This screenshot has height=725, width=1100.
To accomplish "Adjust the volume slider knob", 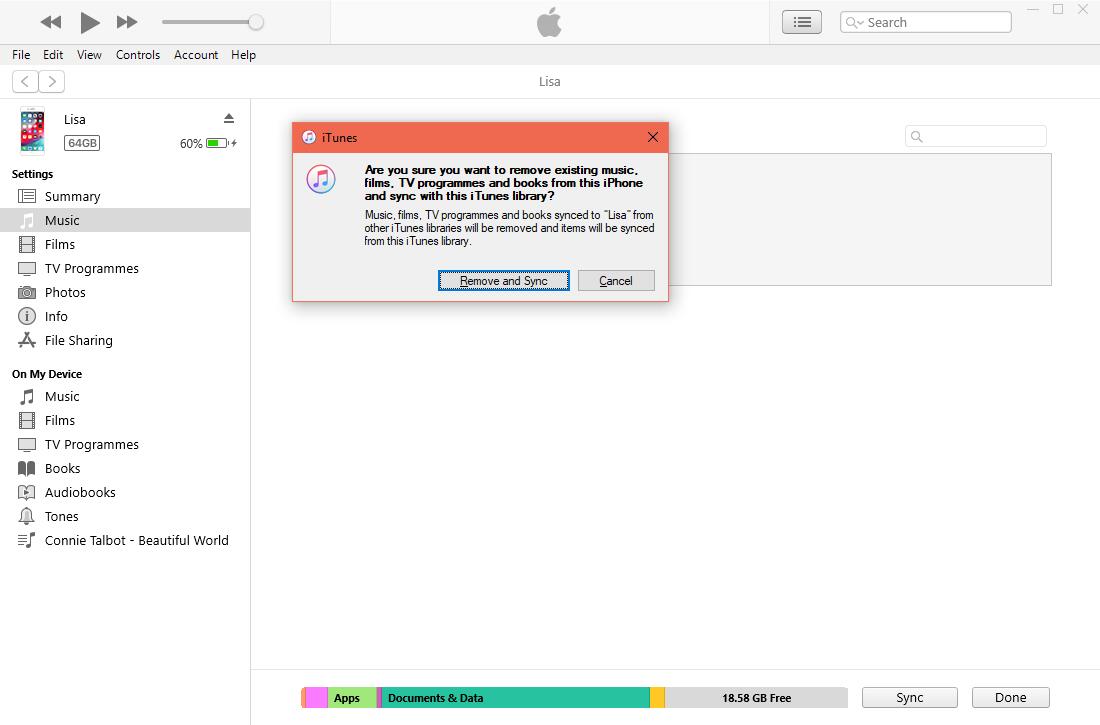I will 256,22.
